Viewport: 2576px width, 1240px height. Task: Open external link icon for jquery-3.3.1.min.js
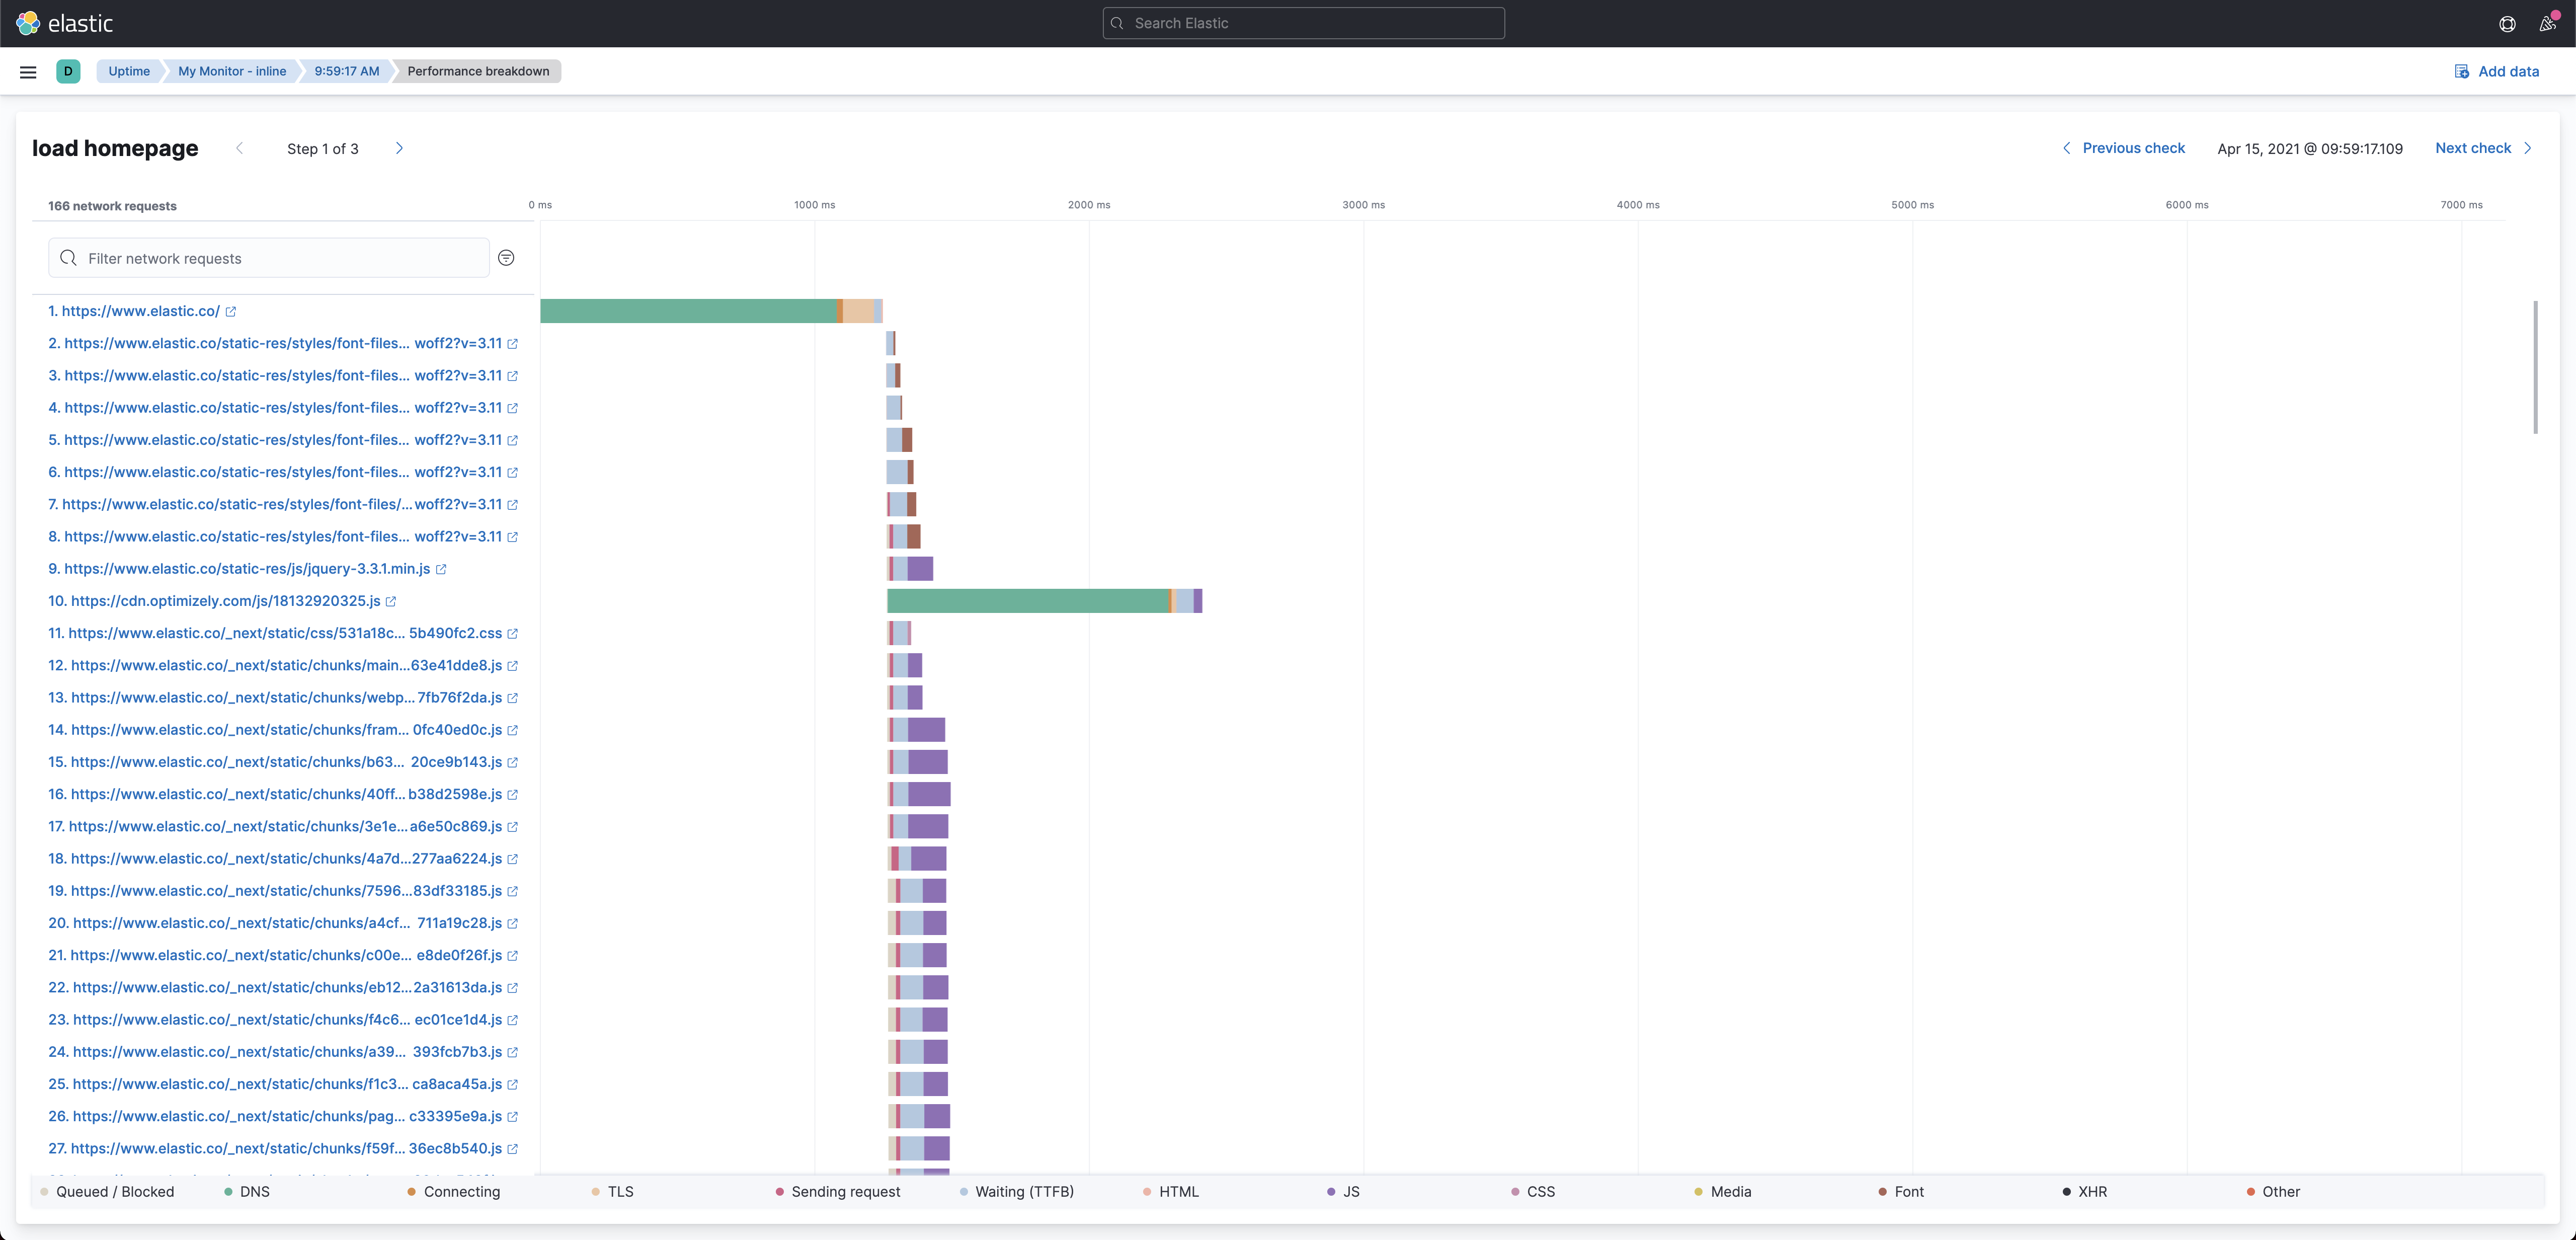(x=441, y=569)
